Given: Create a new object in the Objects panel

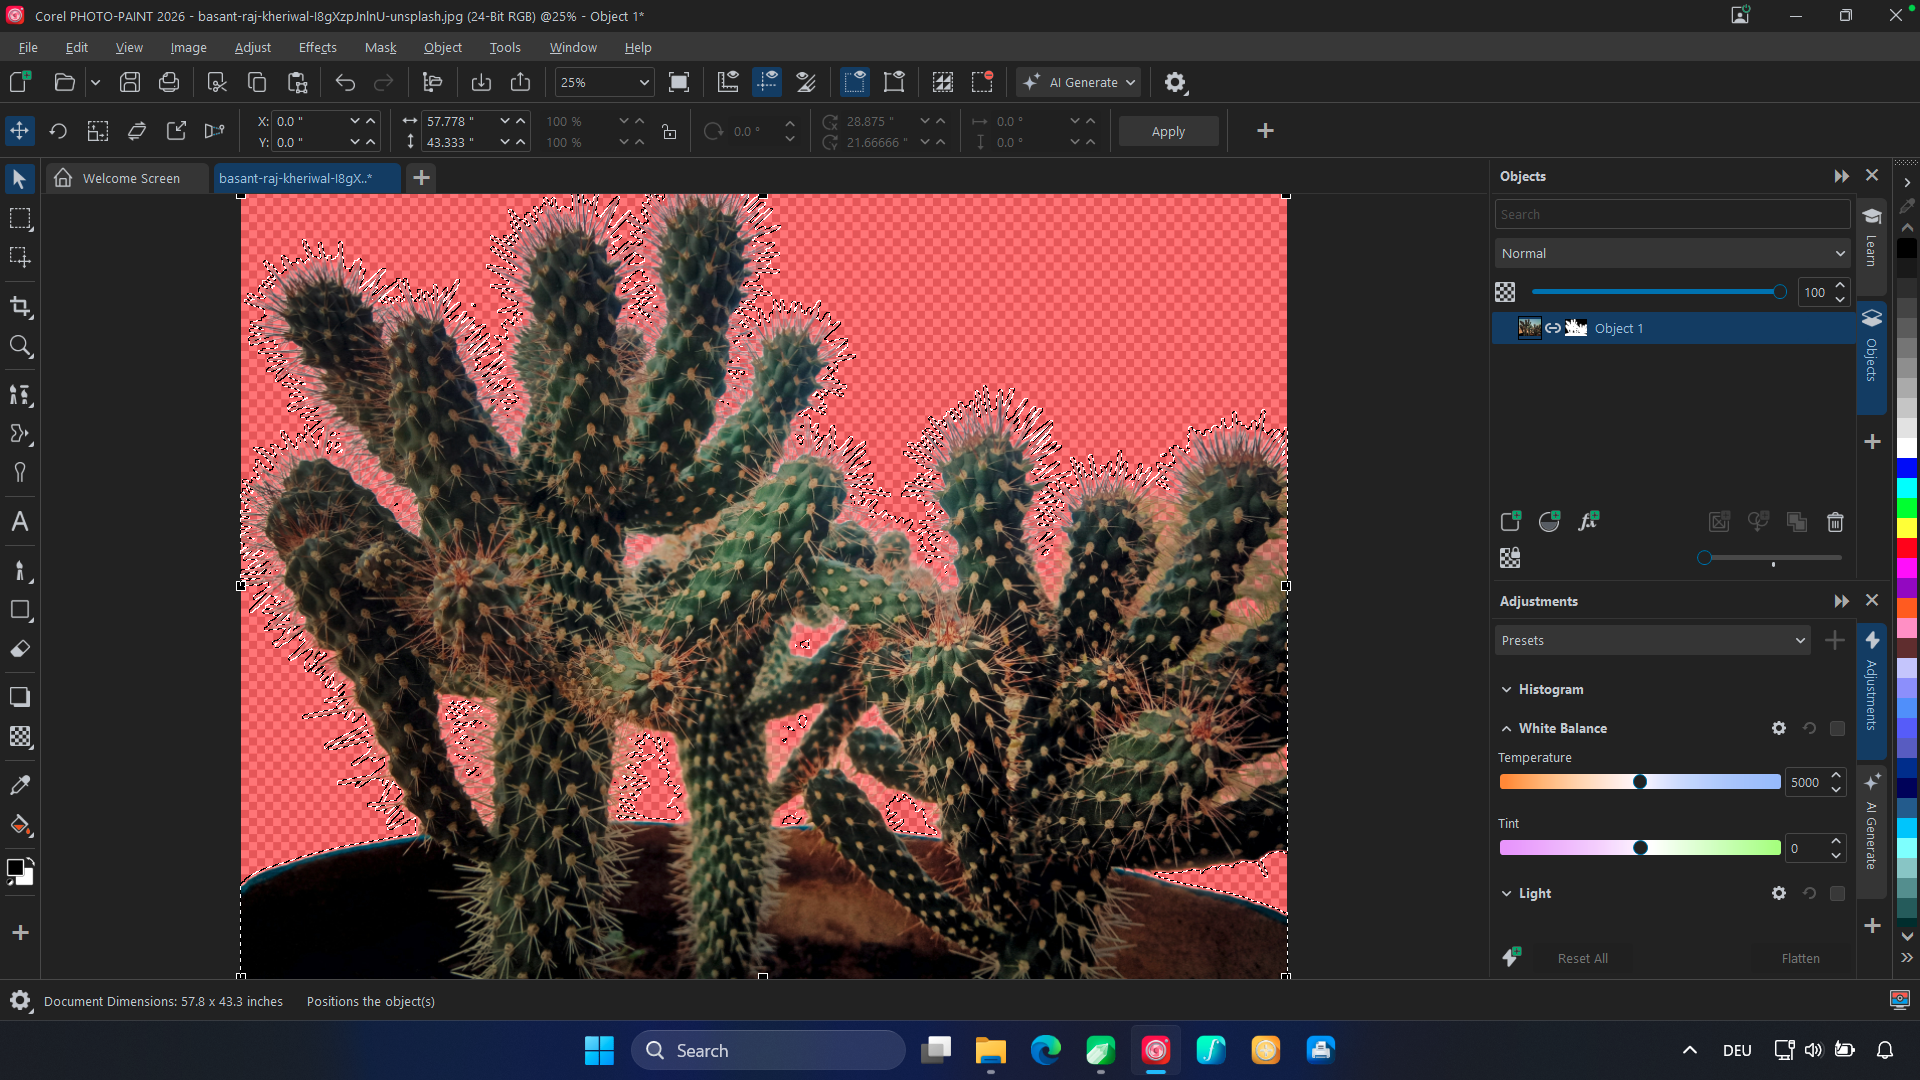Looking at the screenshot, I should coord(1510,521).
